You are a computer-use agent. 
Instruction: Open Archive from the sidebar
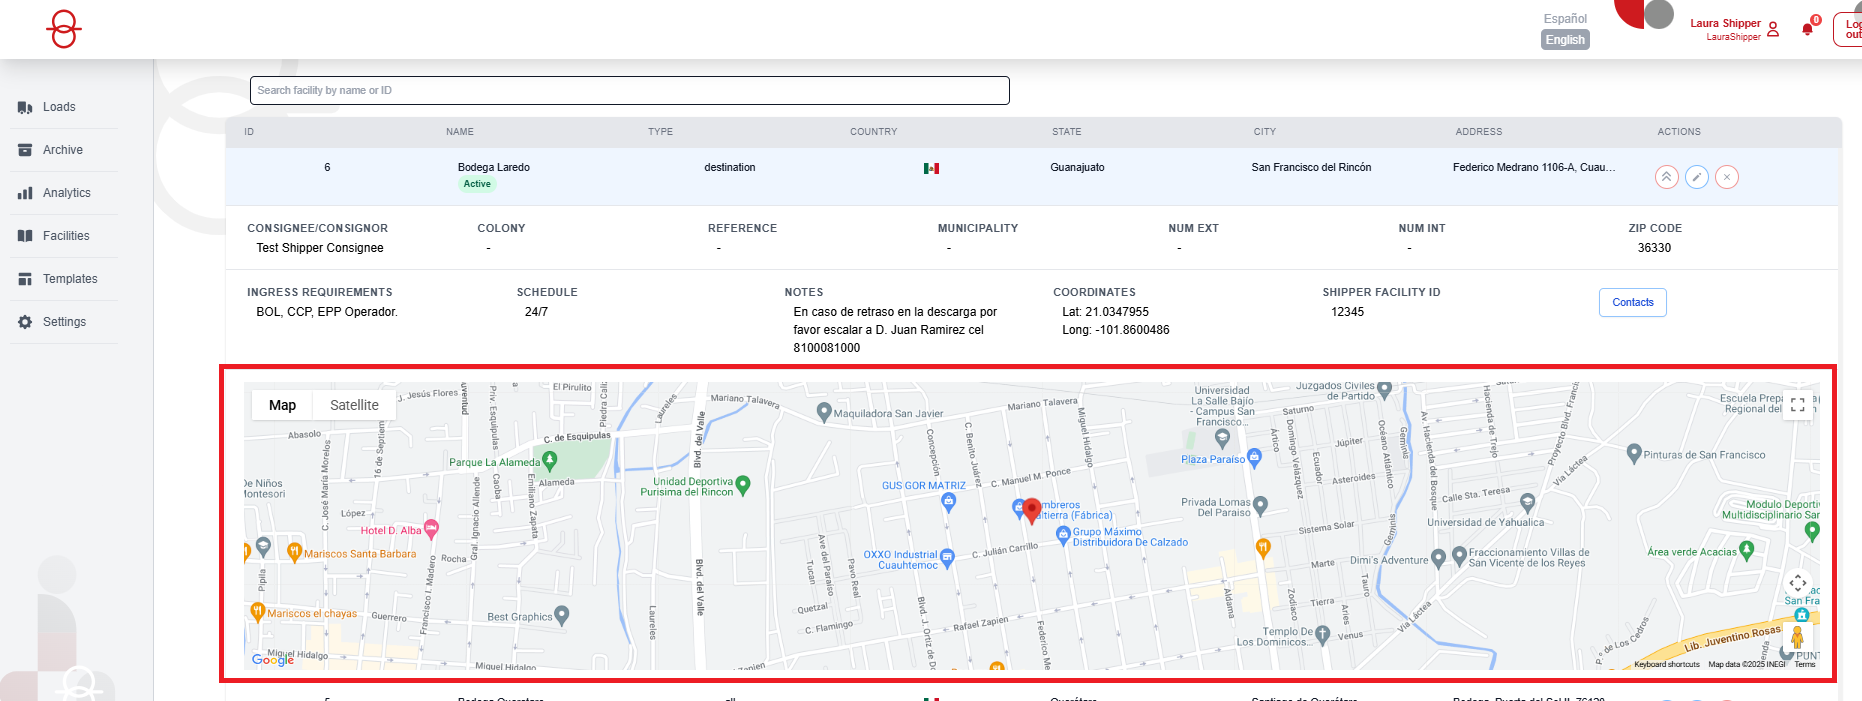pos(64,150)
